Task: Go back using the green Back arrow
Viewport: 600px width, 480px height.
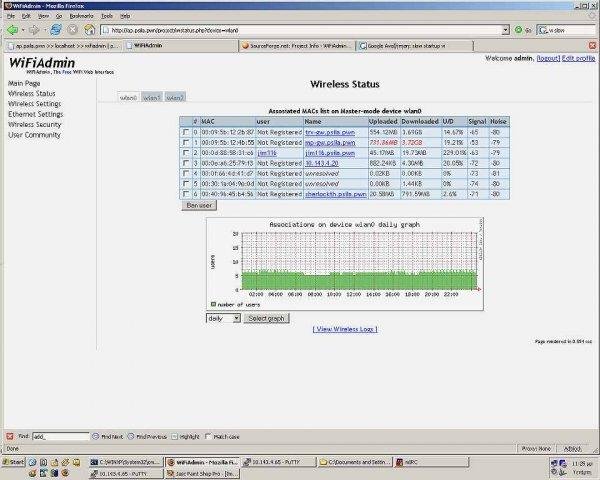Action: pos(12,29)
